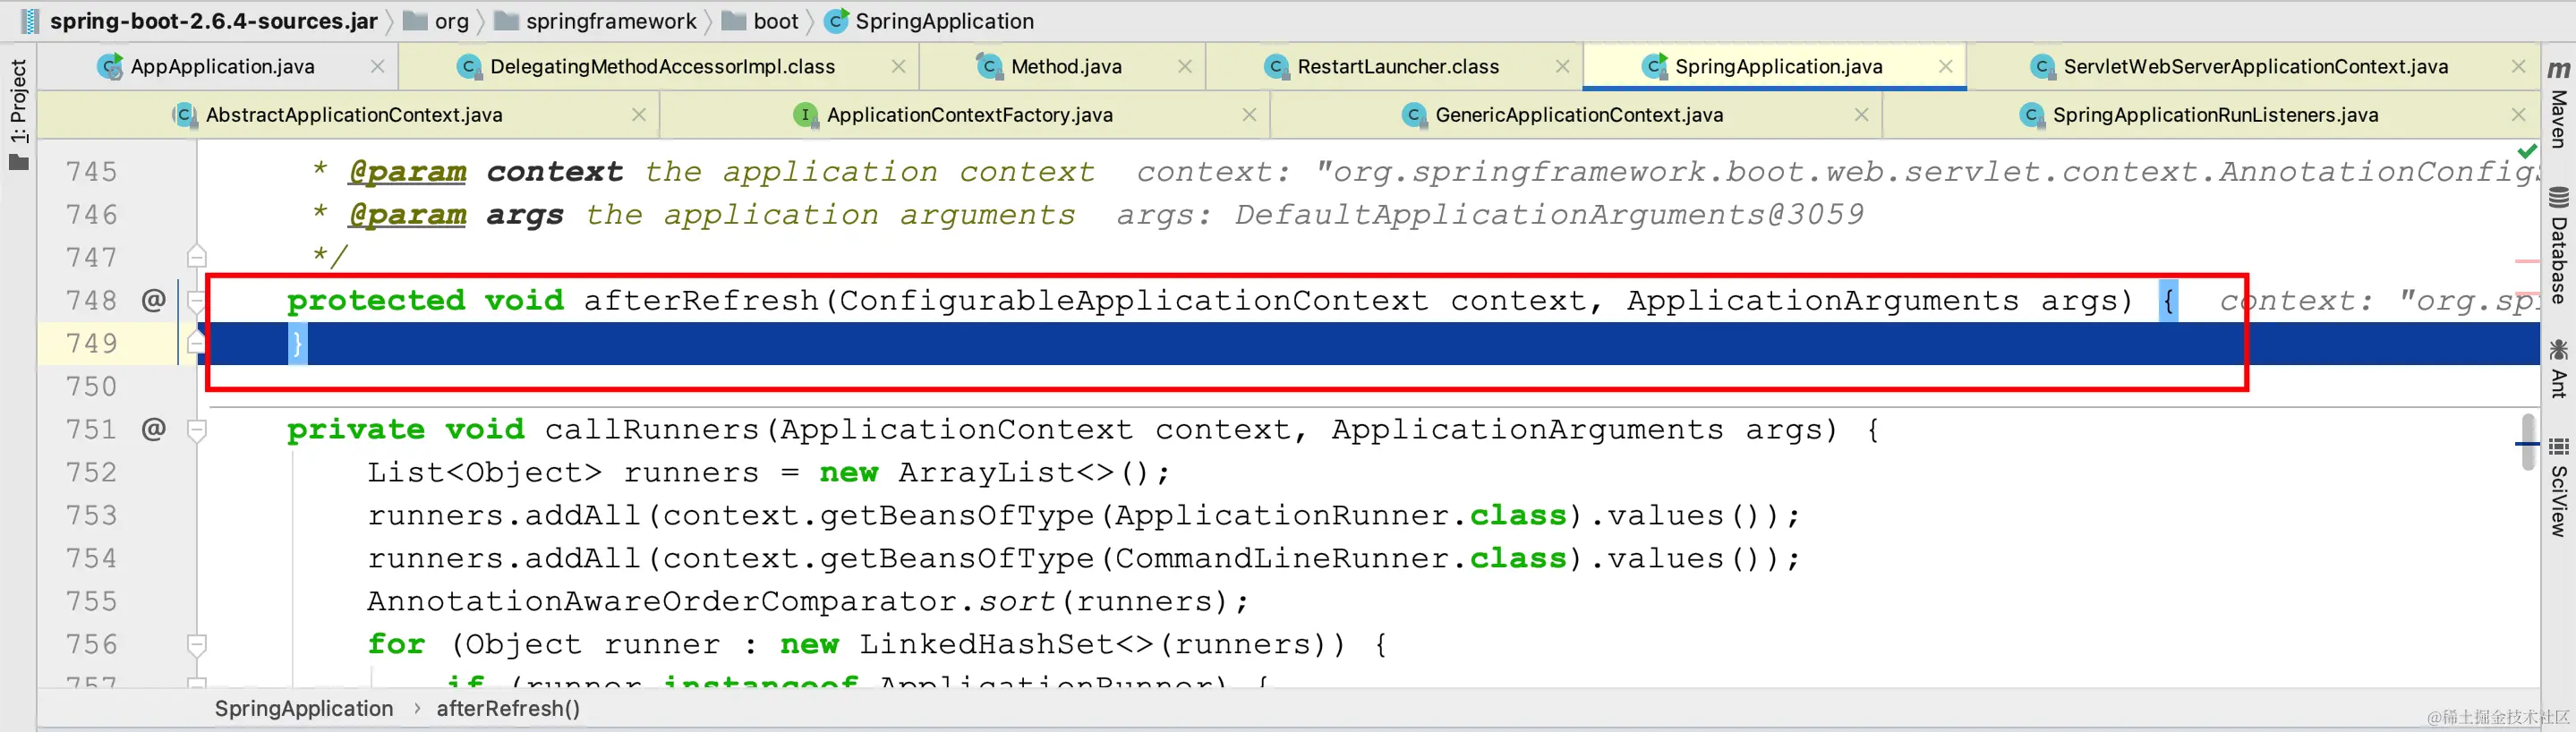The image size is (2576, 732).
Task: Open ServletWebServerApplicationContext.java tab
Action: pos(2255,66)
